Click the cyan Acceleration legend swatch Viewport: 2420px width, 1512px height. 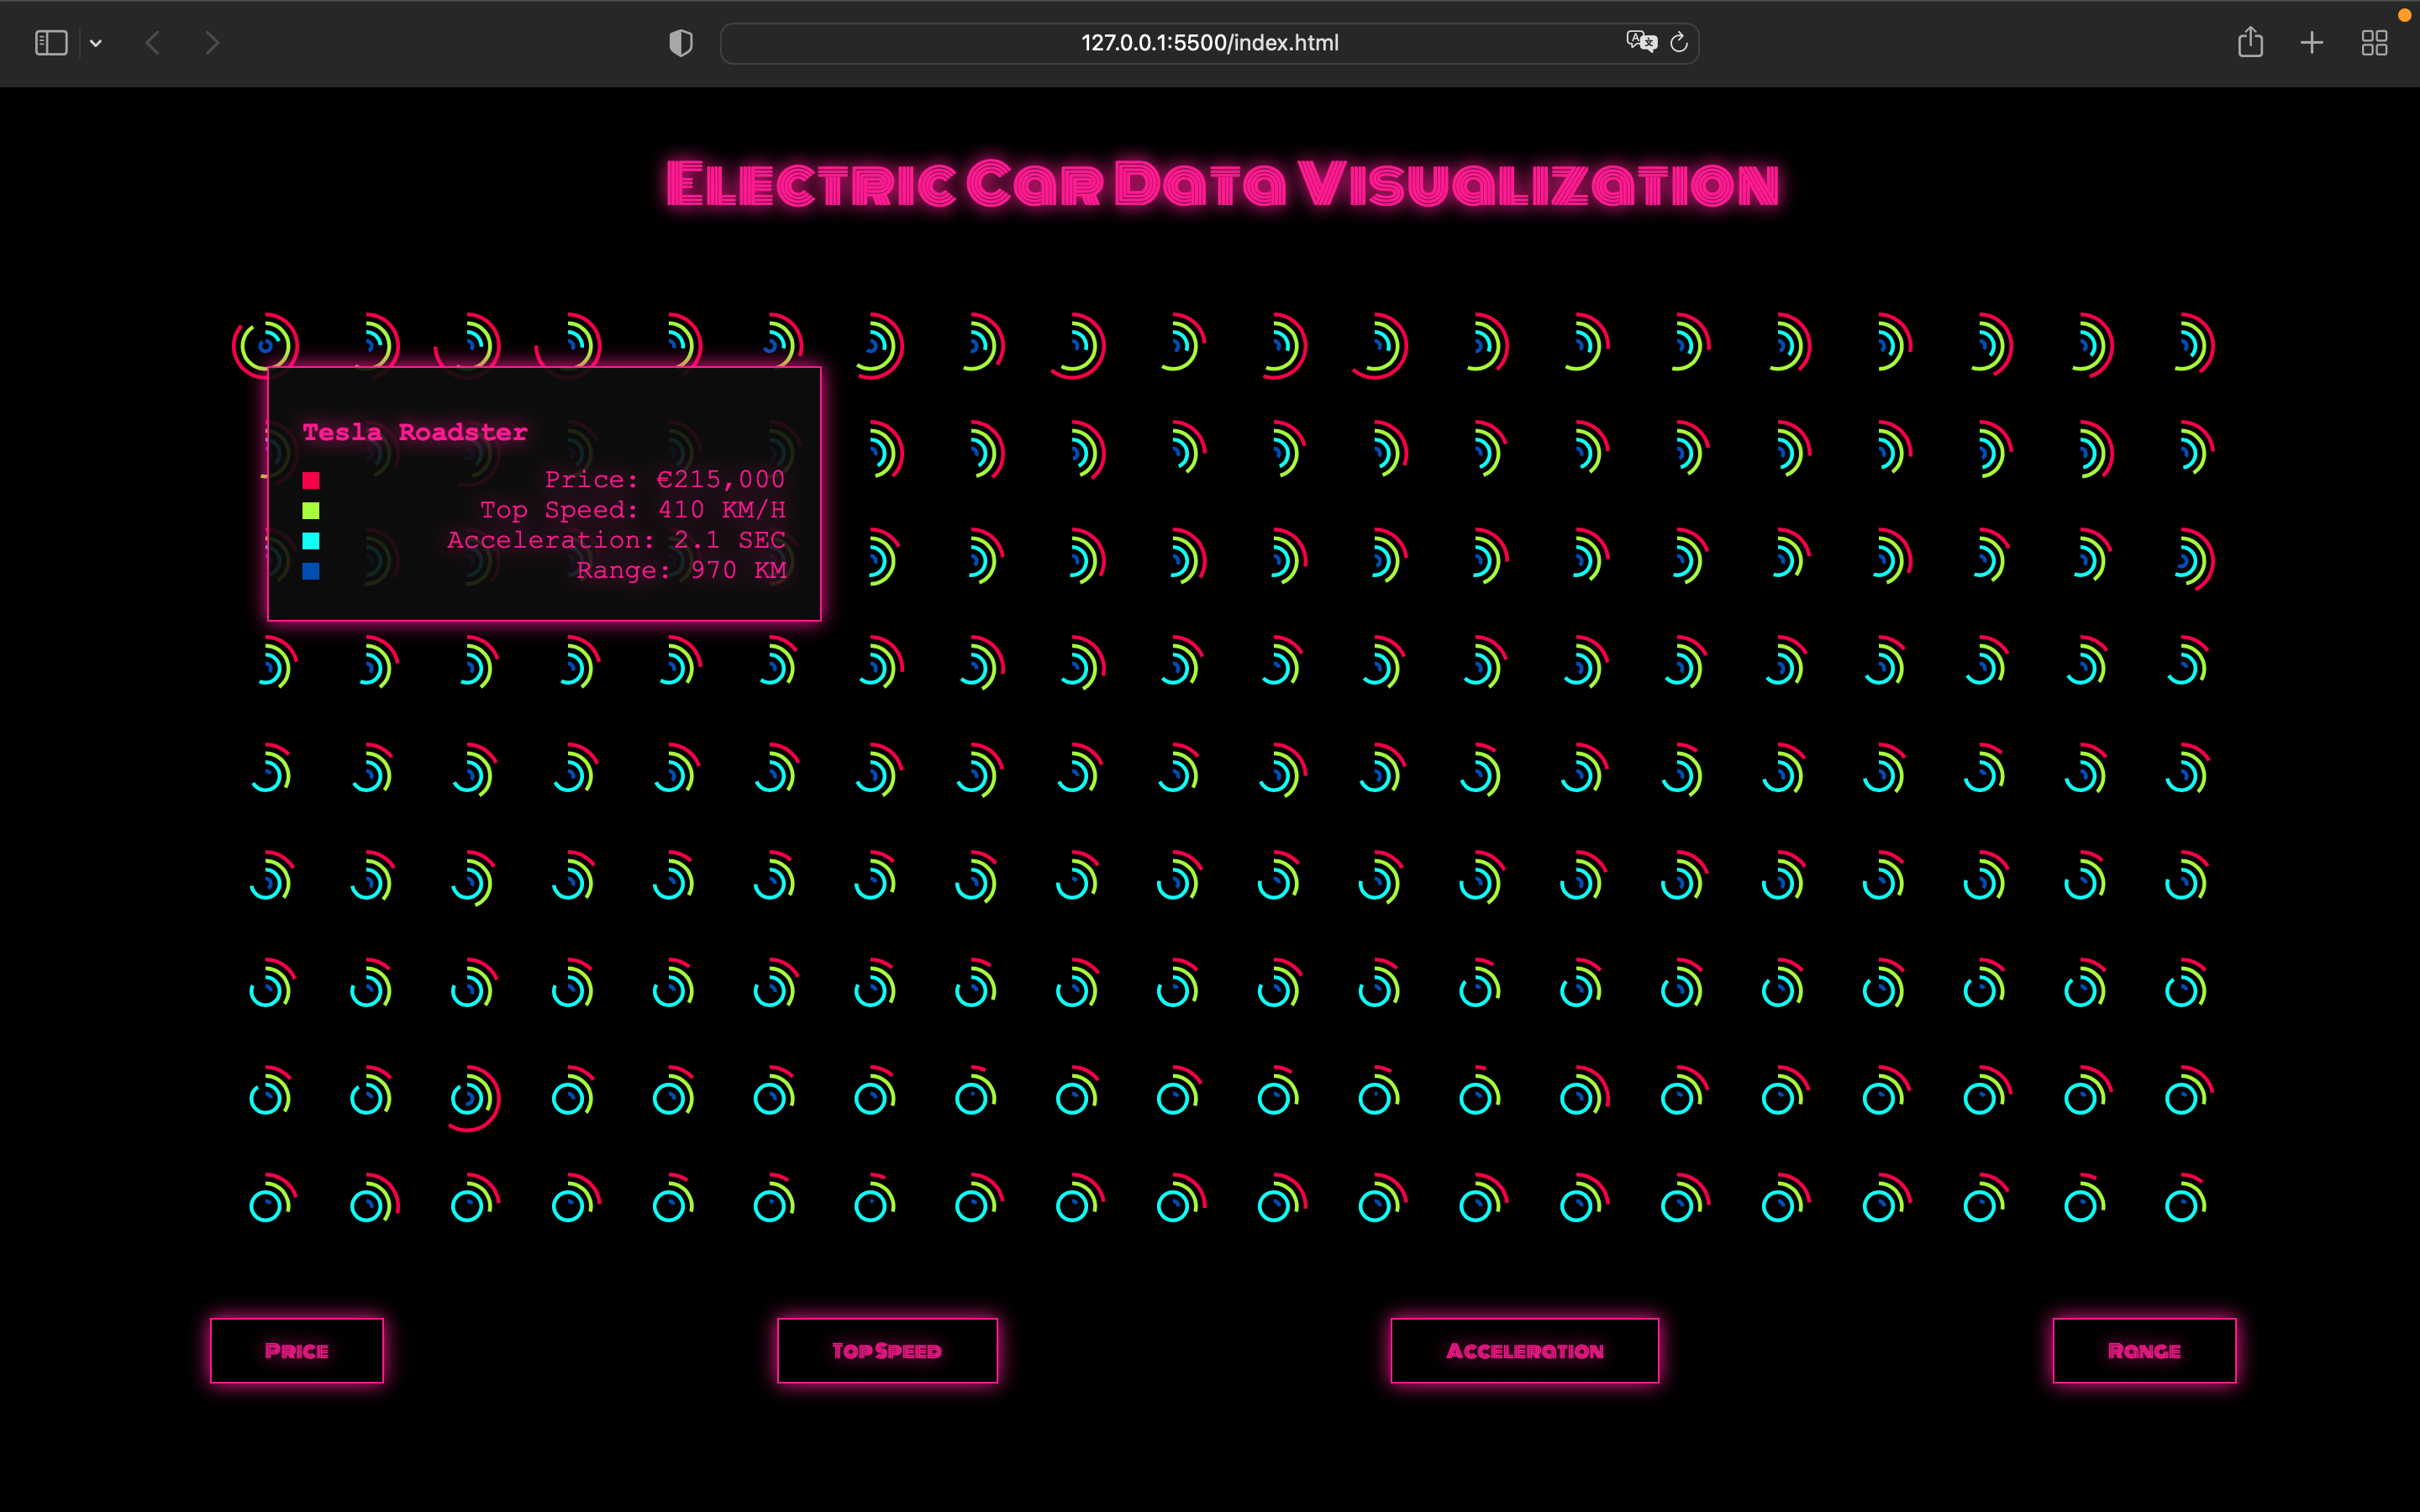pos(311,541)
